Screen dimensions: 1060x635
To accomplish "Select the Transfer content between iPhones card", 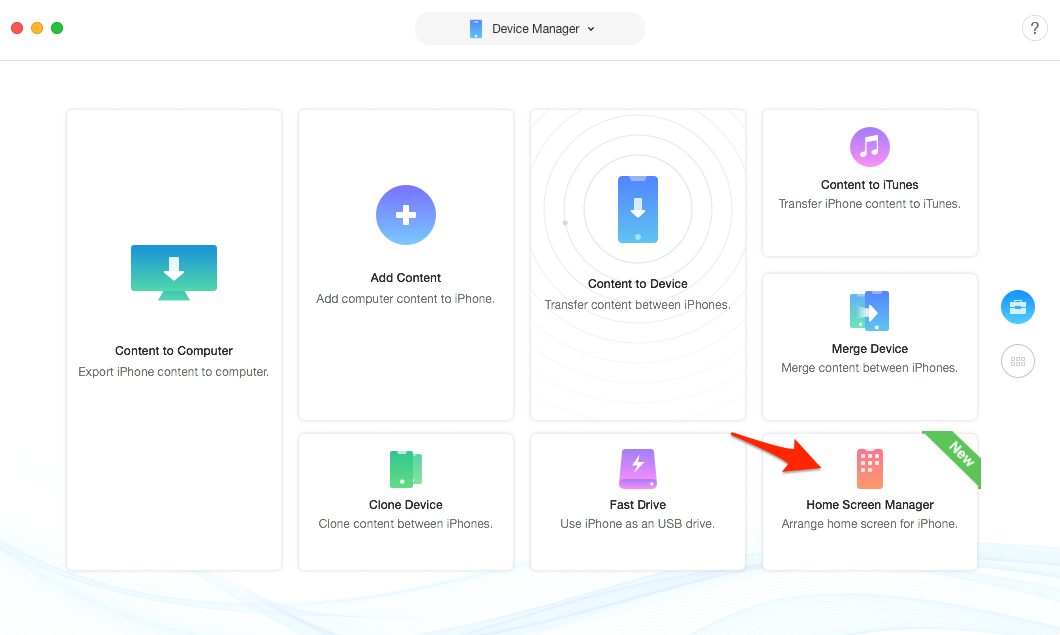I will 637,264.
